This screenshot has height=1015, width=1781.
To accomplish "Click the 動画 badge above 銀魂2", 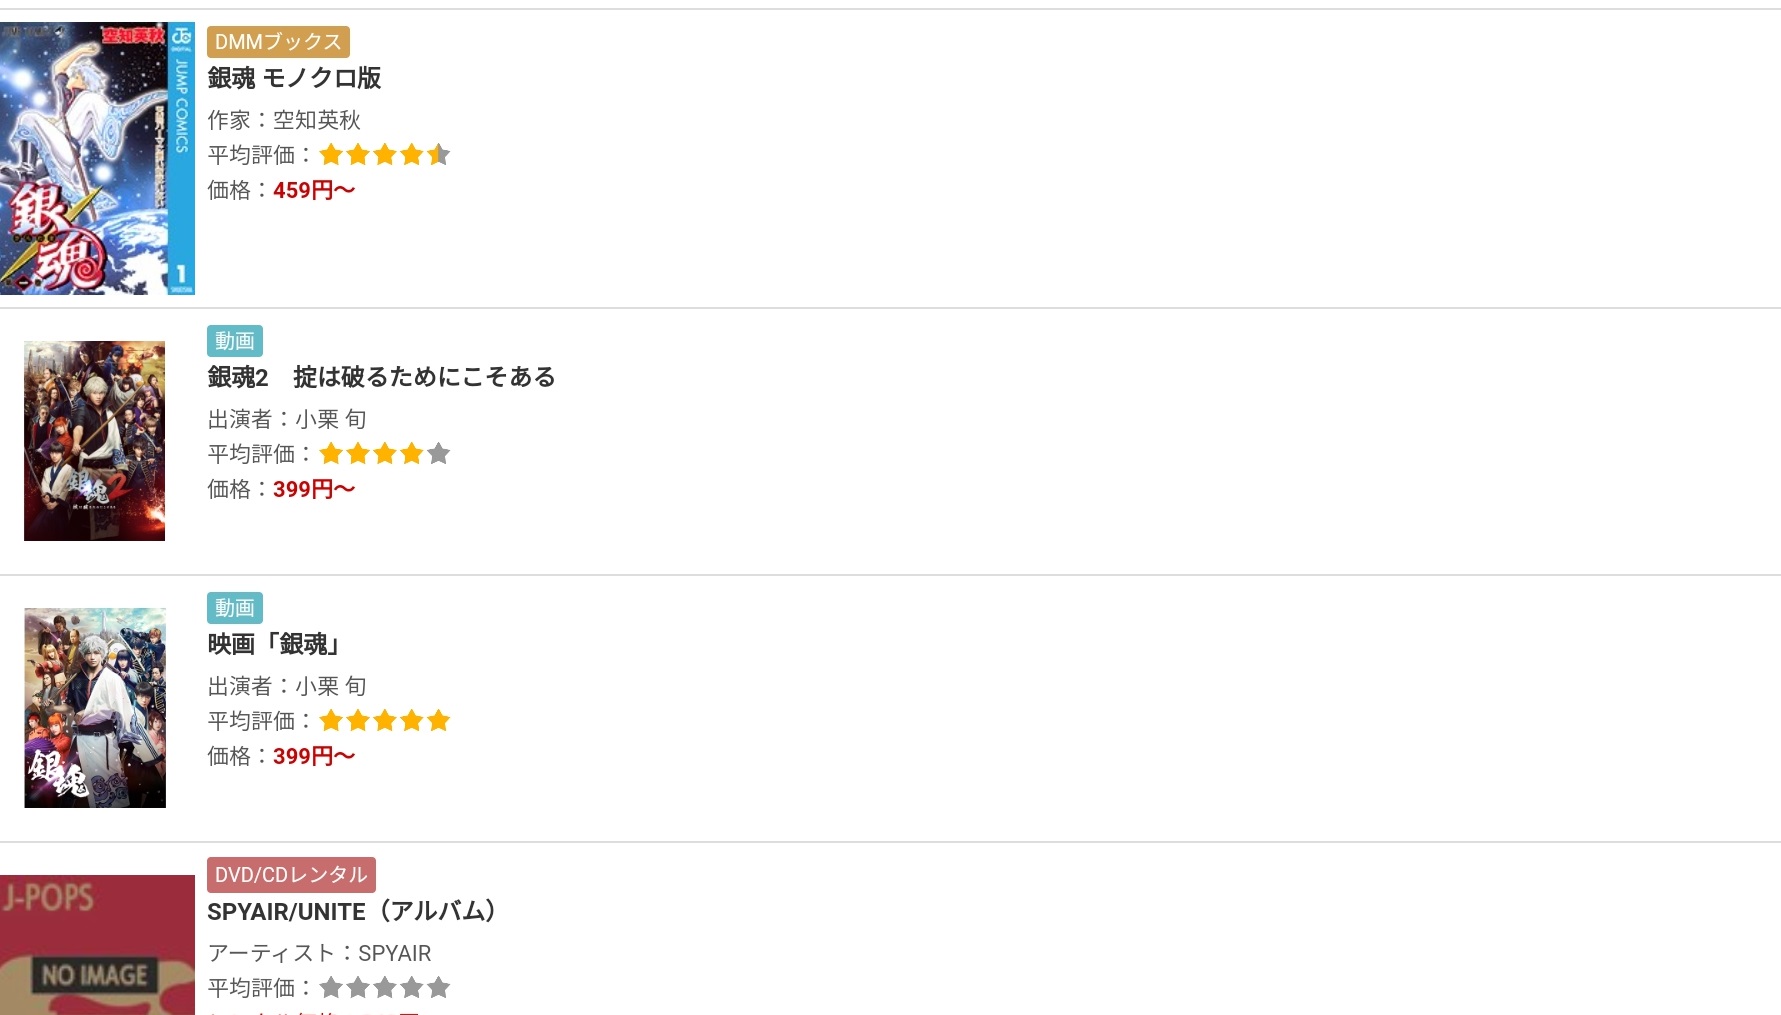I will [x=234, y=341].
